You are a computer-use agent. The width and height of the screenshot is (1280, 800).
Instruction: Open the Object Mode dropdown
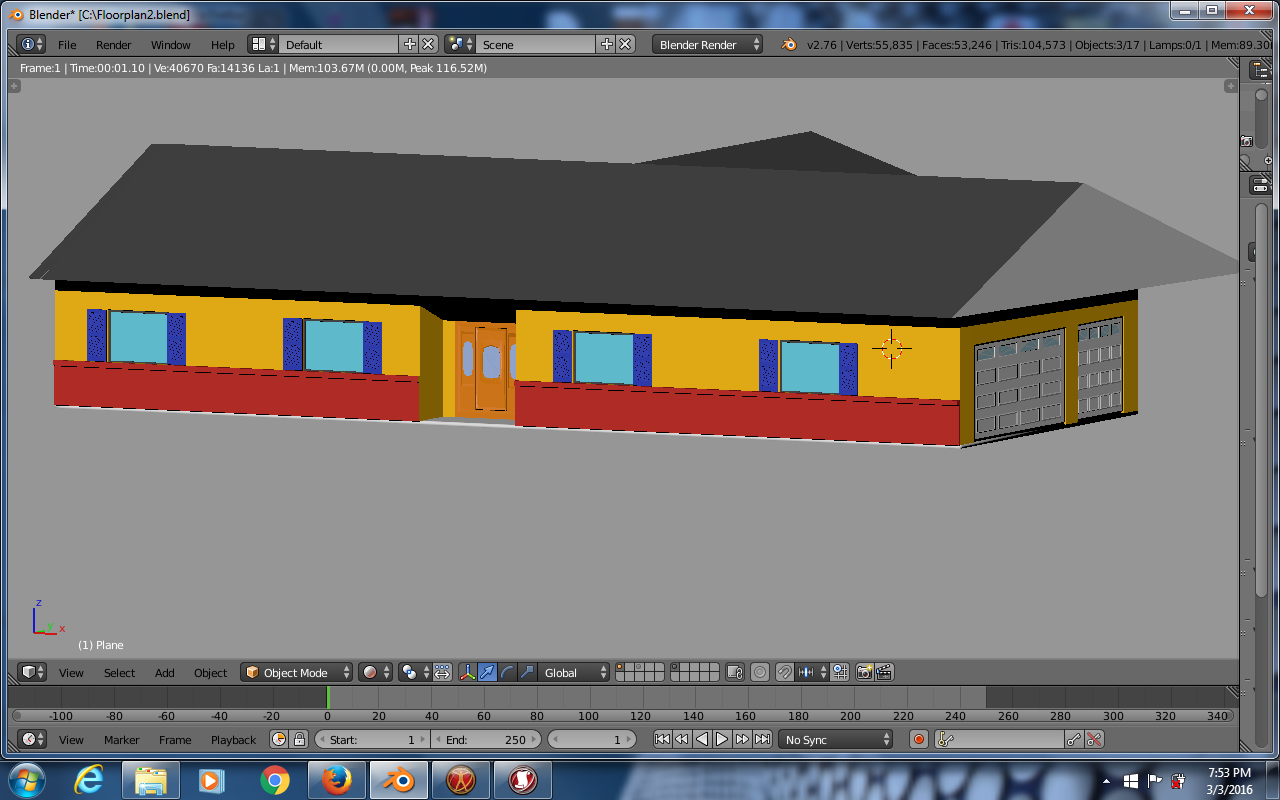[297, 672]
